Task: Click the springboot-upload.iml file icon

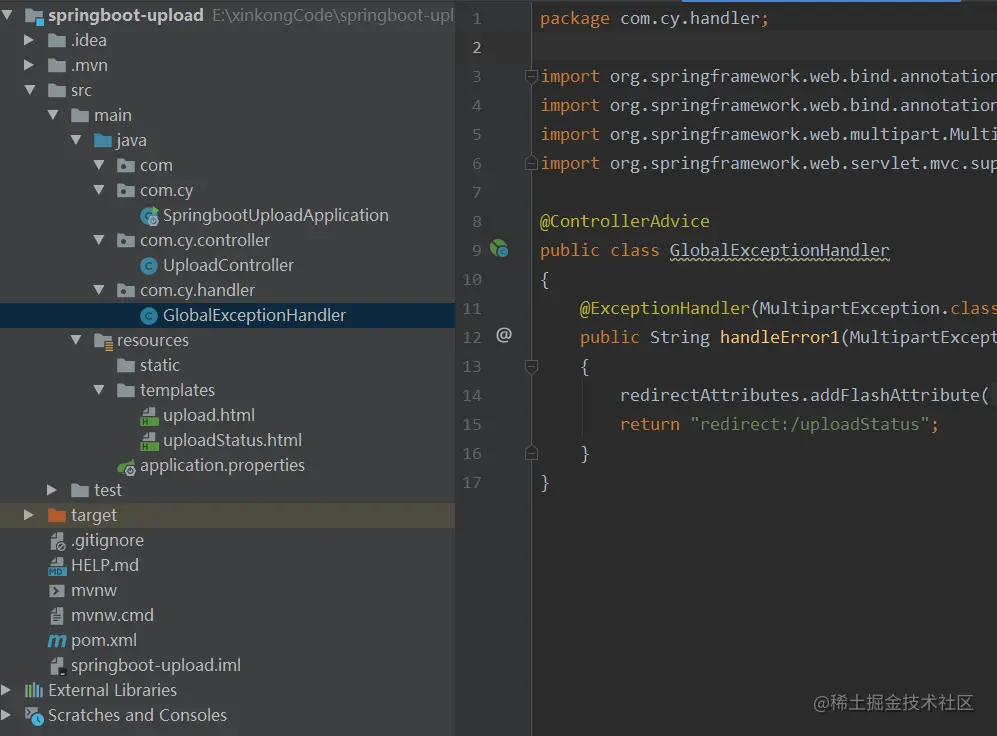Action: tap(57, 665)
